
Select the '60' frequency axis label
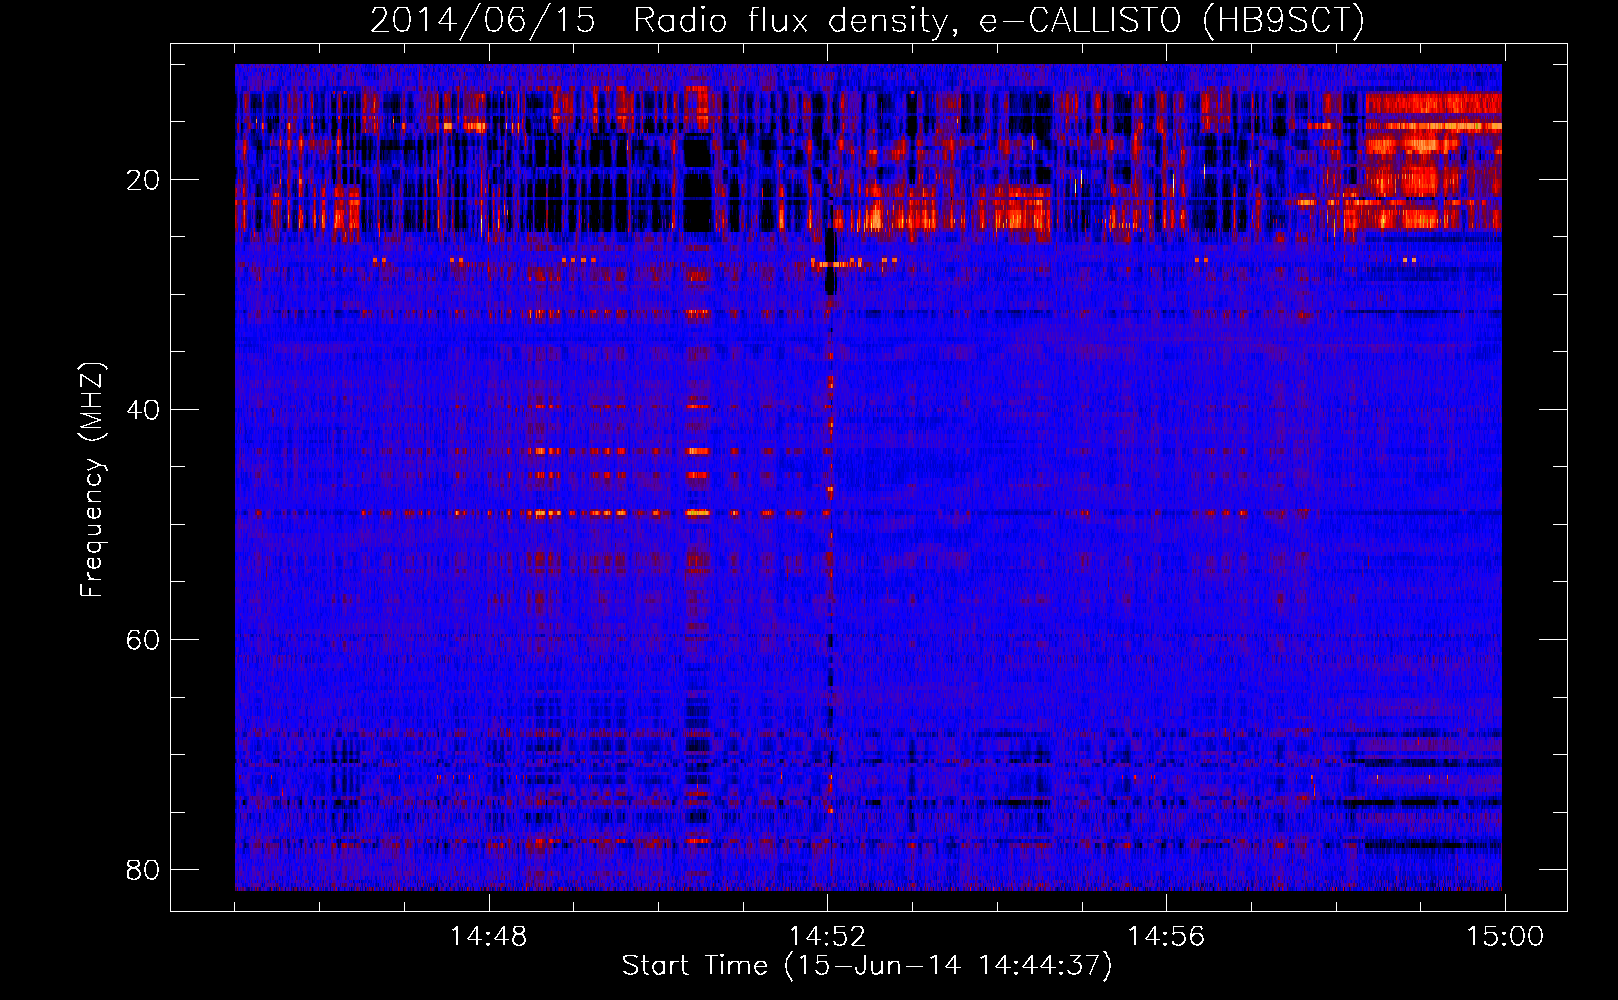tap(143, 640)
